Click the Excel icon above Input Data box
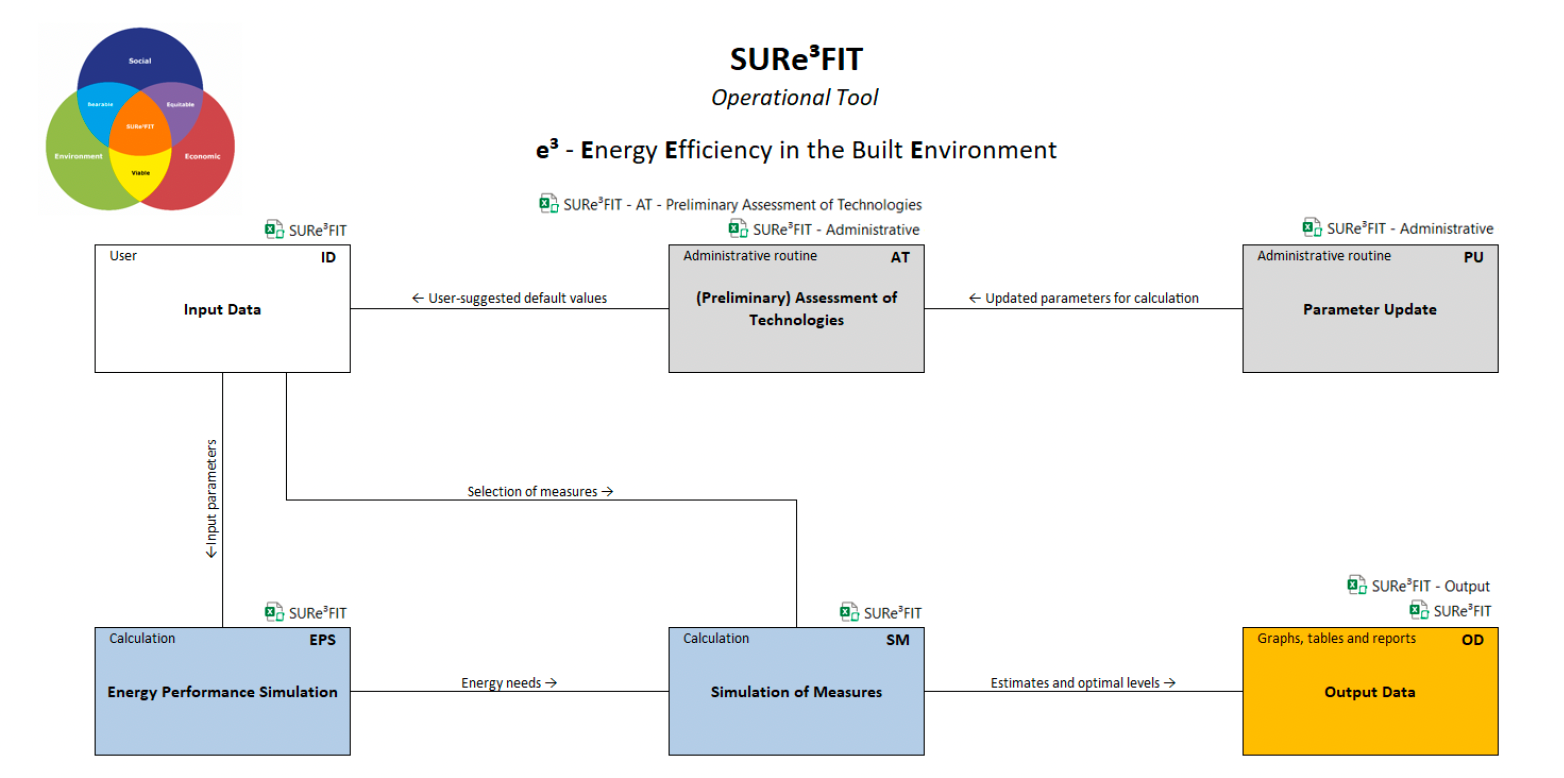The height and width of the screenshot is (778, 1564). 274,229
